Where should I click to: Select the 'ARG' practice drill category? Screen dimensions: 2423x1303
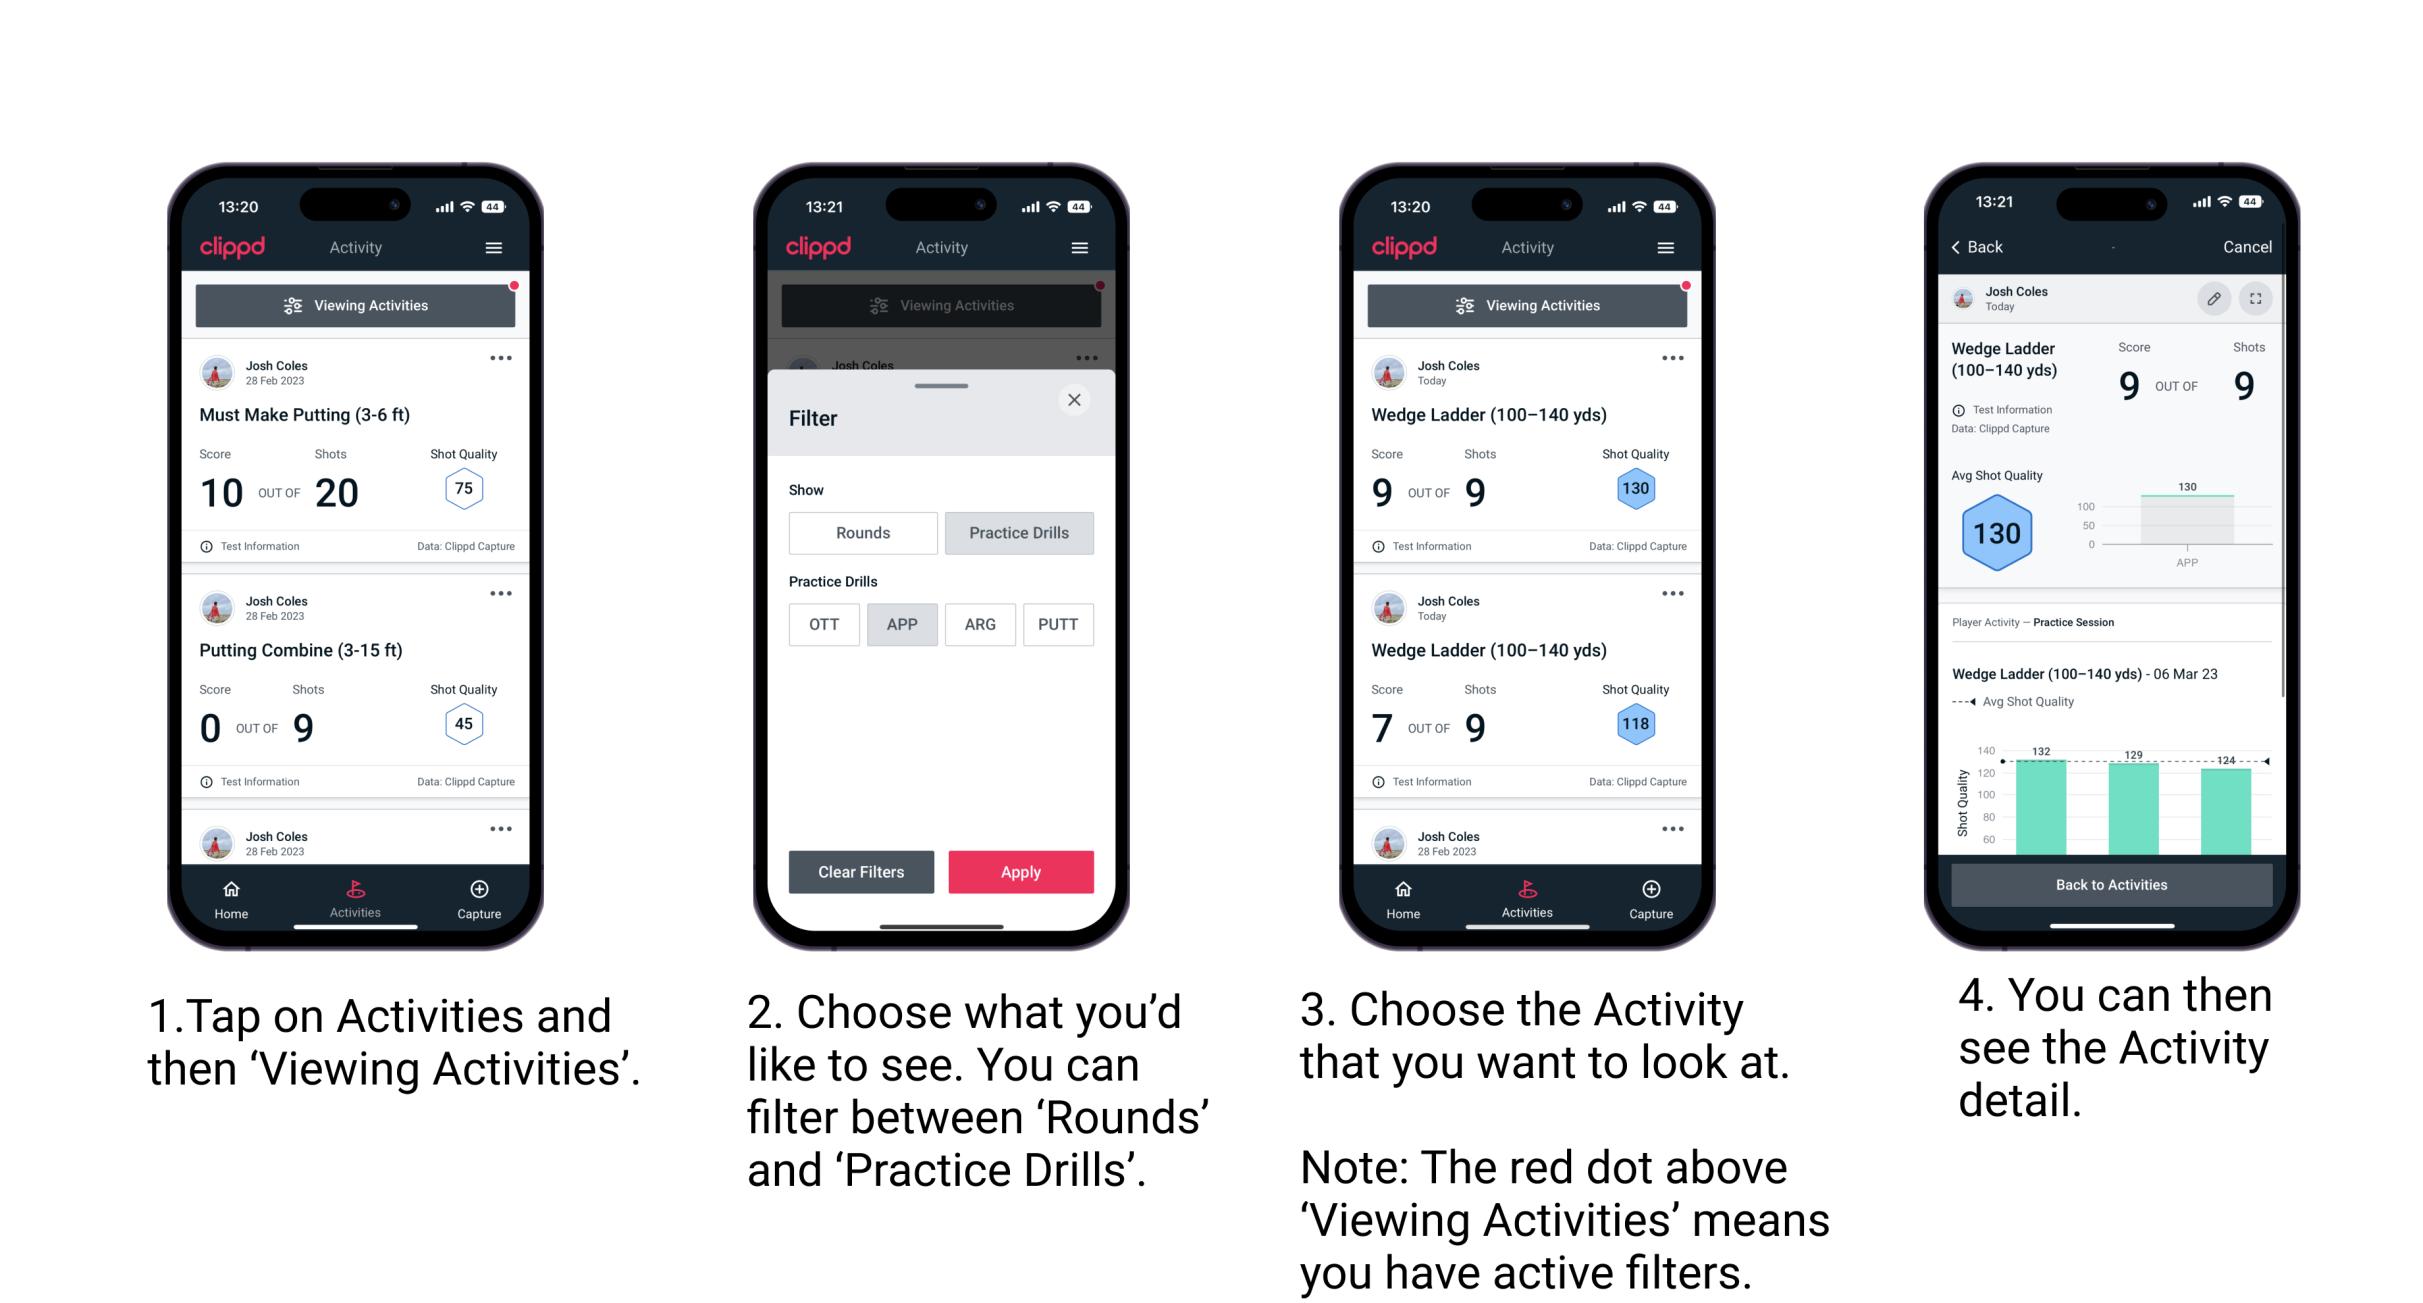click(979, 624)
